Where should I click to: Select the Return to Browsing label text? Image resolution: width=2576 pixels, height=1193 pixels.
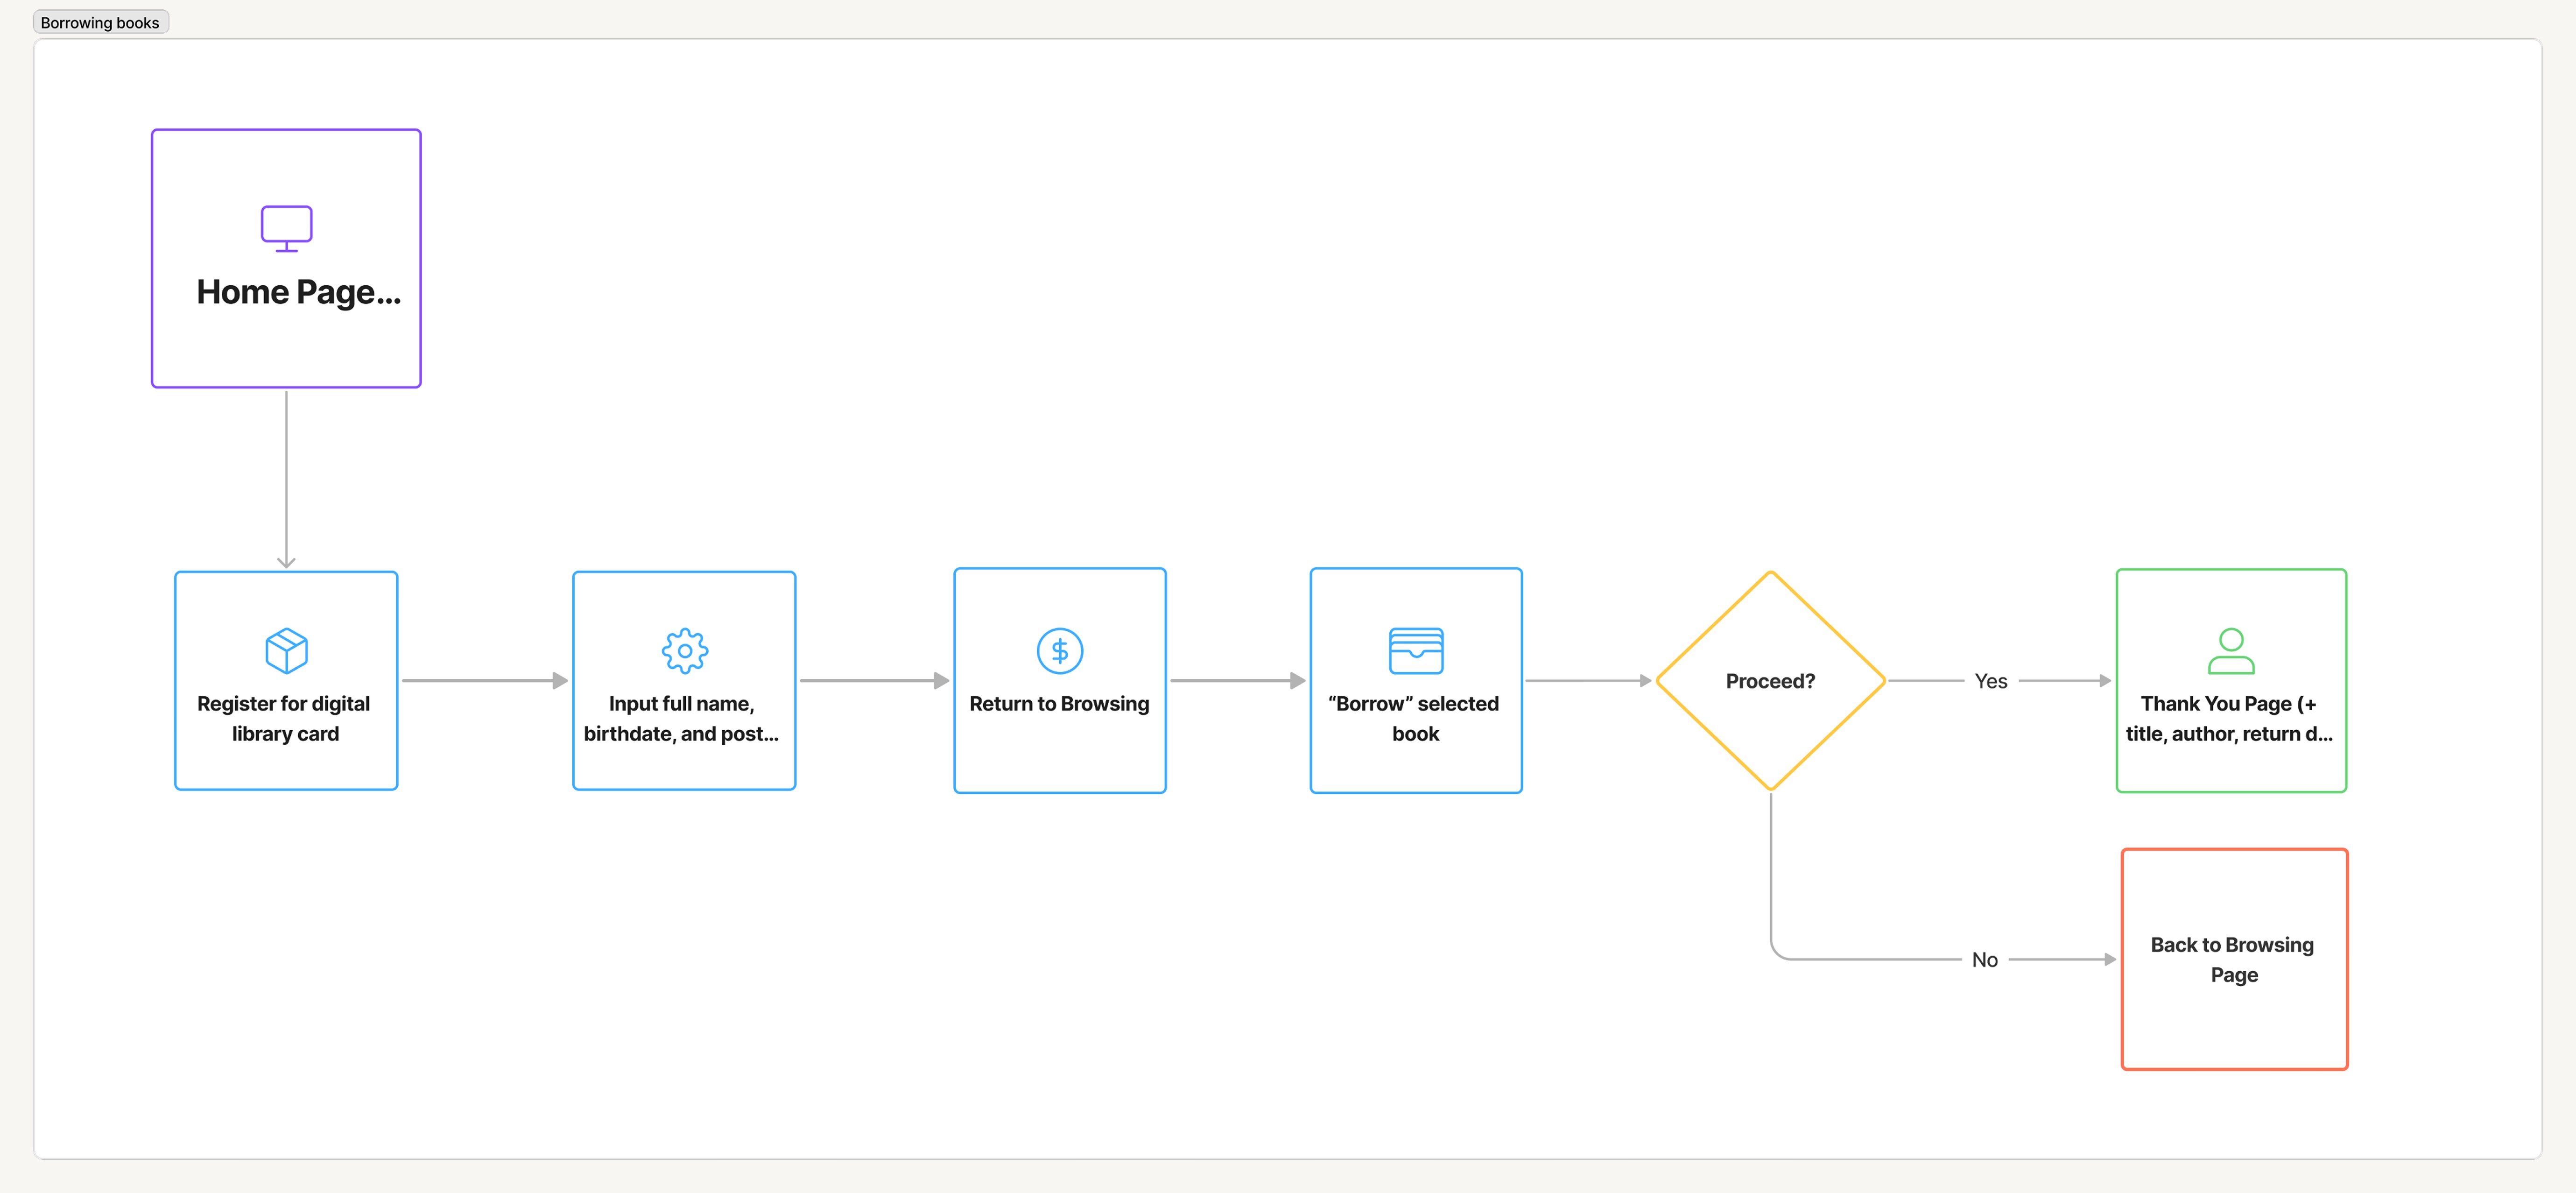tap(1059, 703)
